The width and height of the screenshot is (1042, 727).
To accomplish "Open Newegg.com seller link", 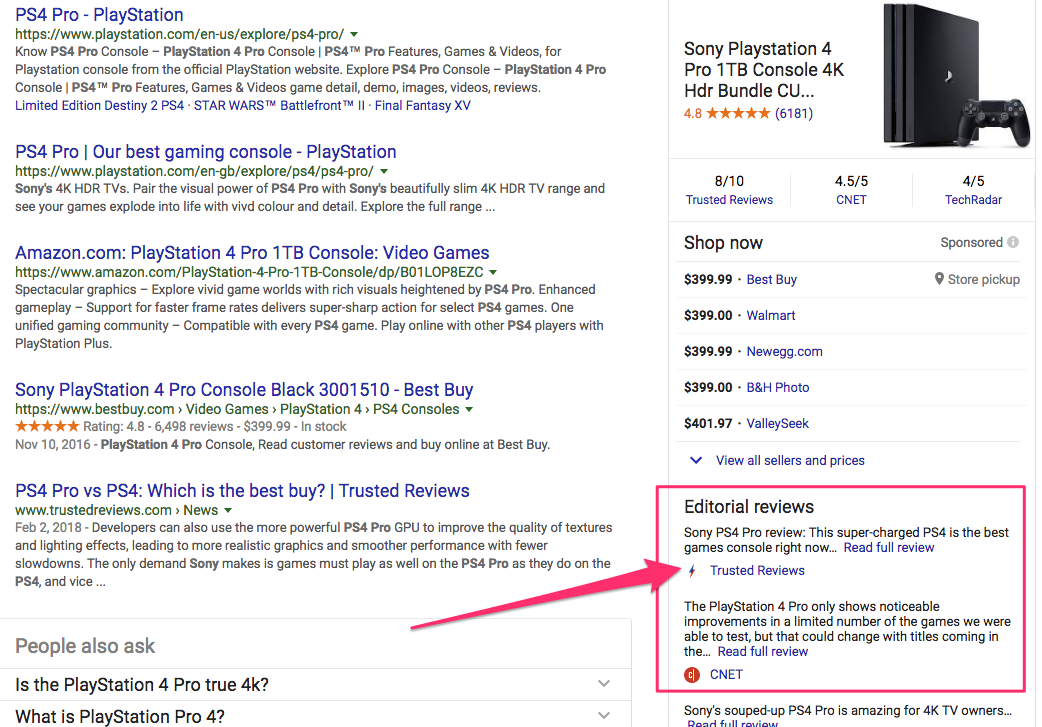I will [x=785, y=352].
